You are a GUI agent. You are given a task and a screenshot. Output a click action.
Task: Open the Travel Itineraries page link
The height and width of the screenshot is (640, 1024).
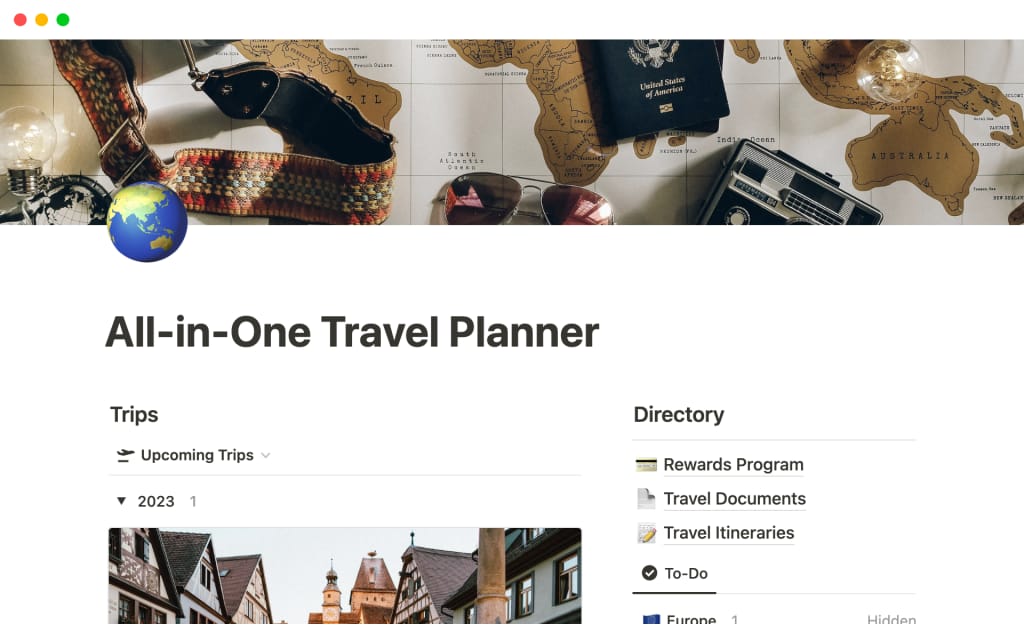[729, 533]
